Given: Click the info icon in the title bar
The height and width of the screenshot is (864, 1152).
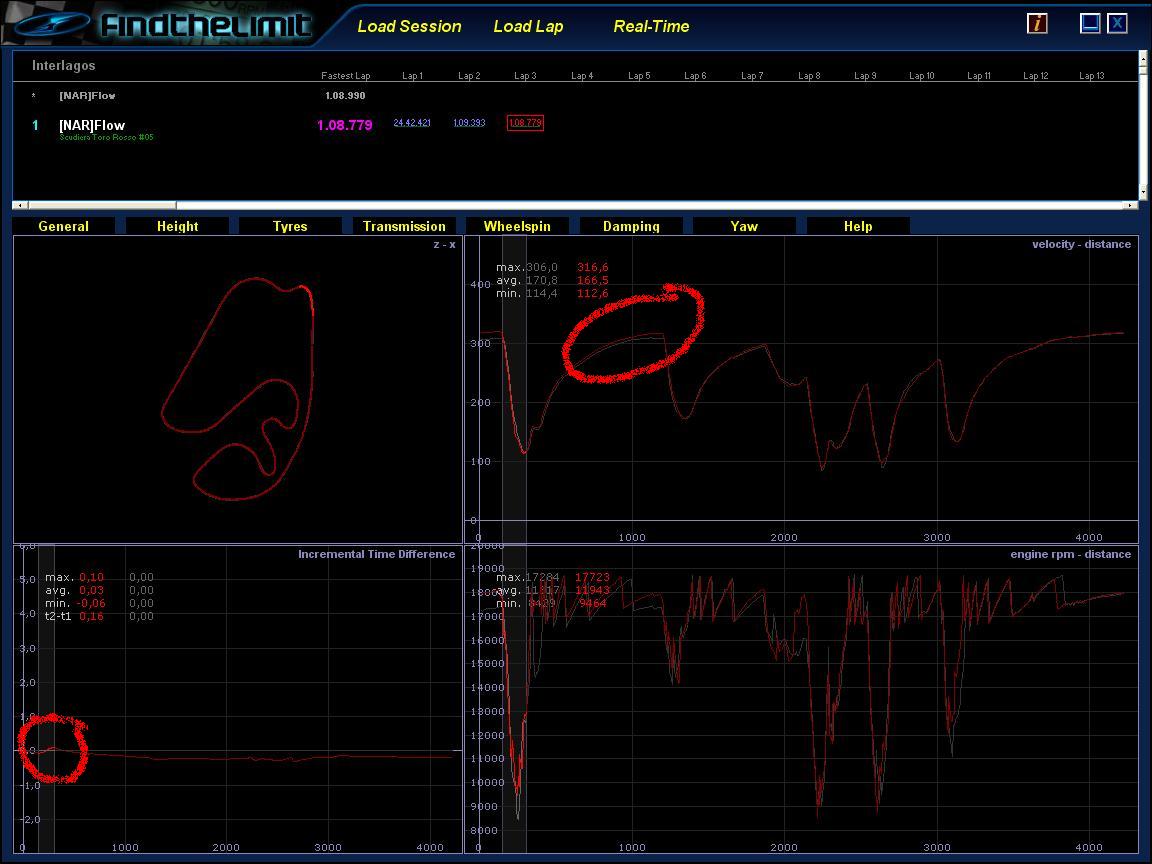Looking at the screenshot, I should 1037,23.
